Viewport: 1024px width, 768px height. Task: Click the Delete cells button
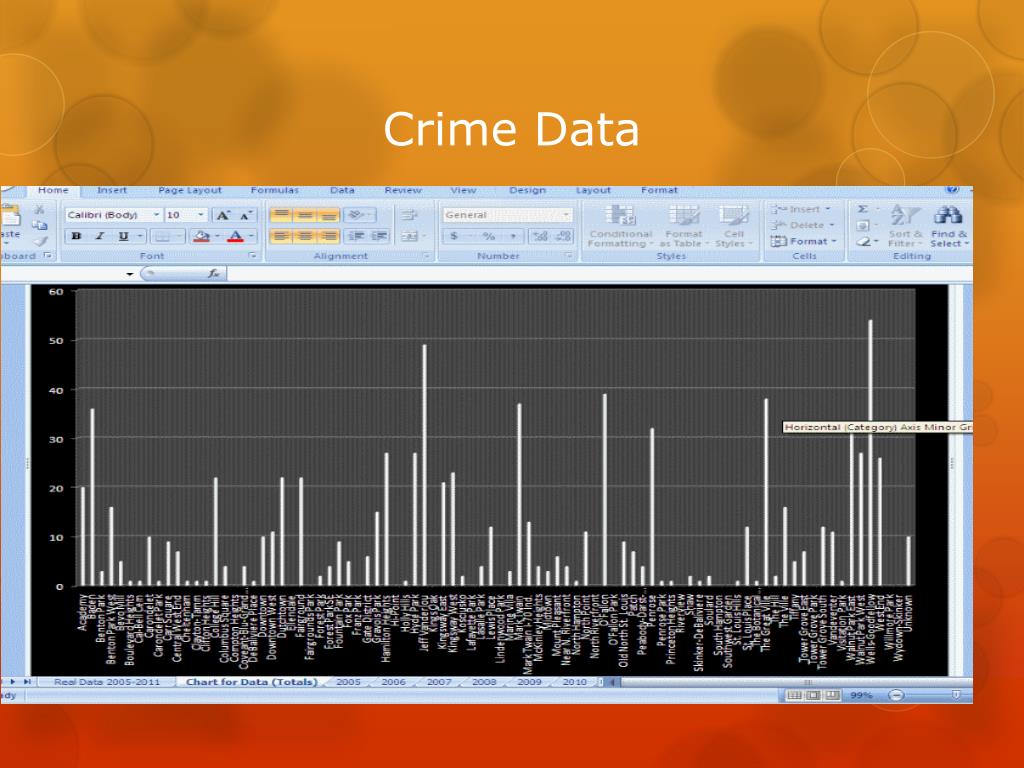point(803,225)
